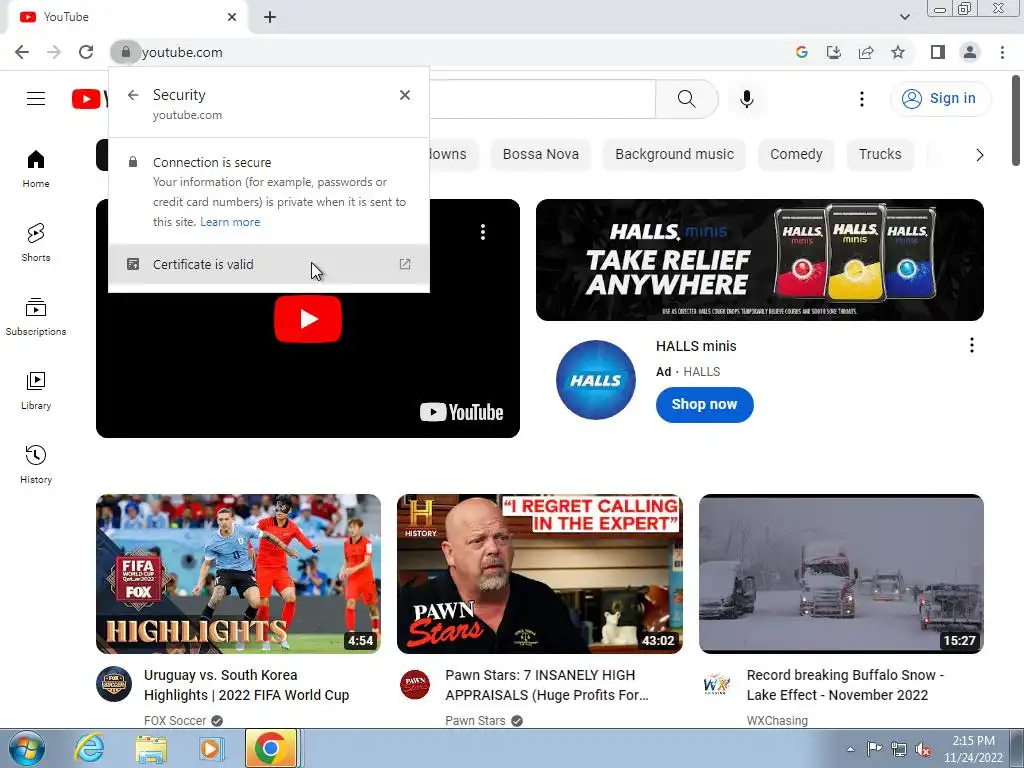Click the page vertical scrollbar
Screen dimensions: 1024x768
click(x=1016, y=121)
